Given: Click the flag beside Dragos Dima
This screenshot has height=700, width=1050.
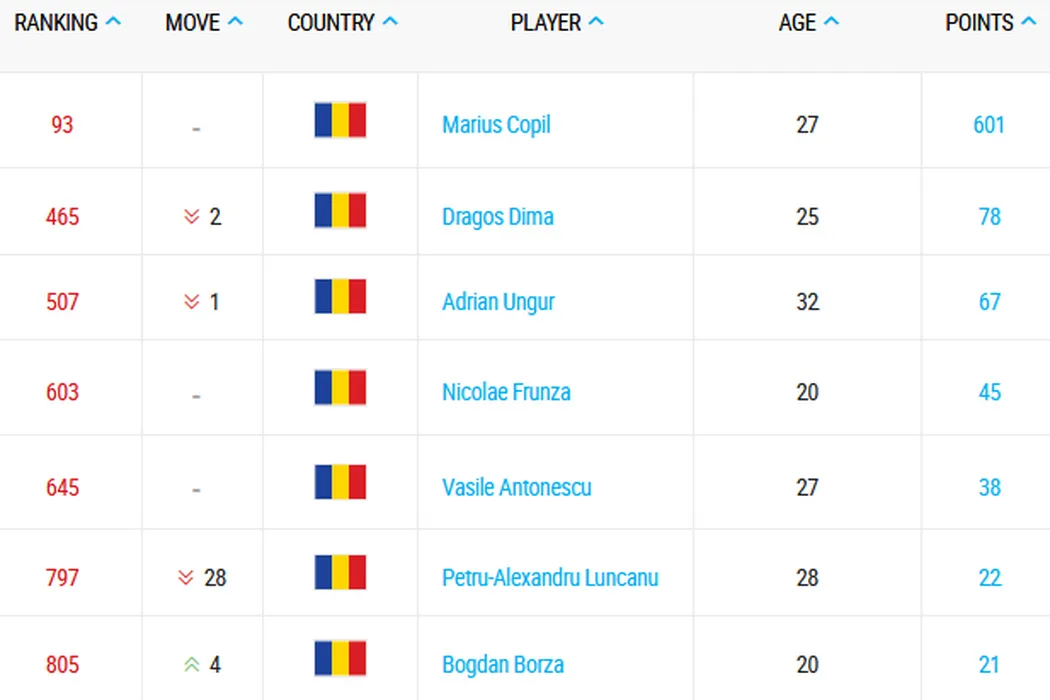Looking at the screenshot, I should (340, 211).
